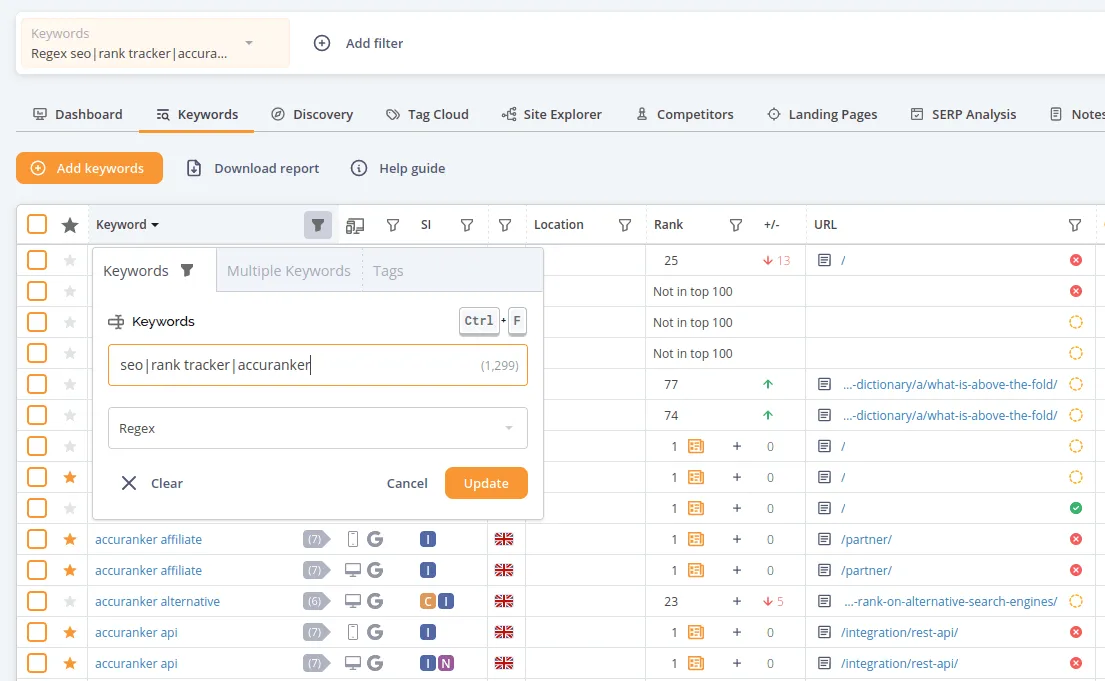Open the Location column filter funnel
Viewport: 1105px width, 681px height.
[624, 225]
